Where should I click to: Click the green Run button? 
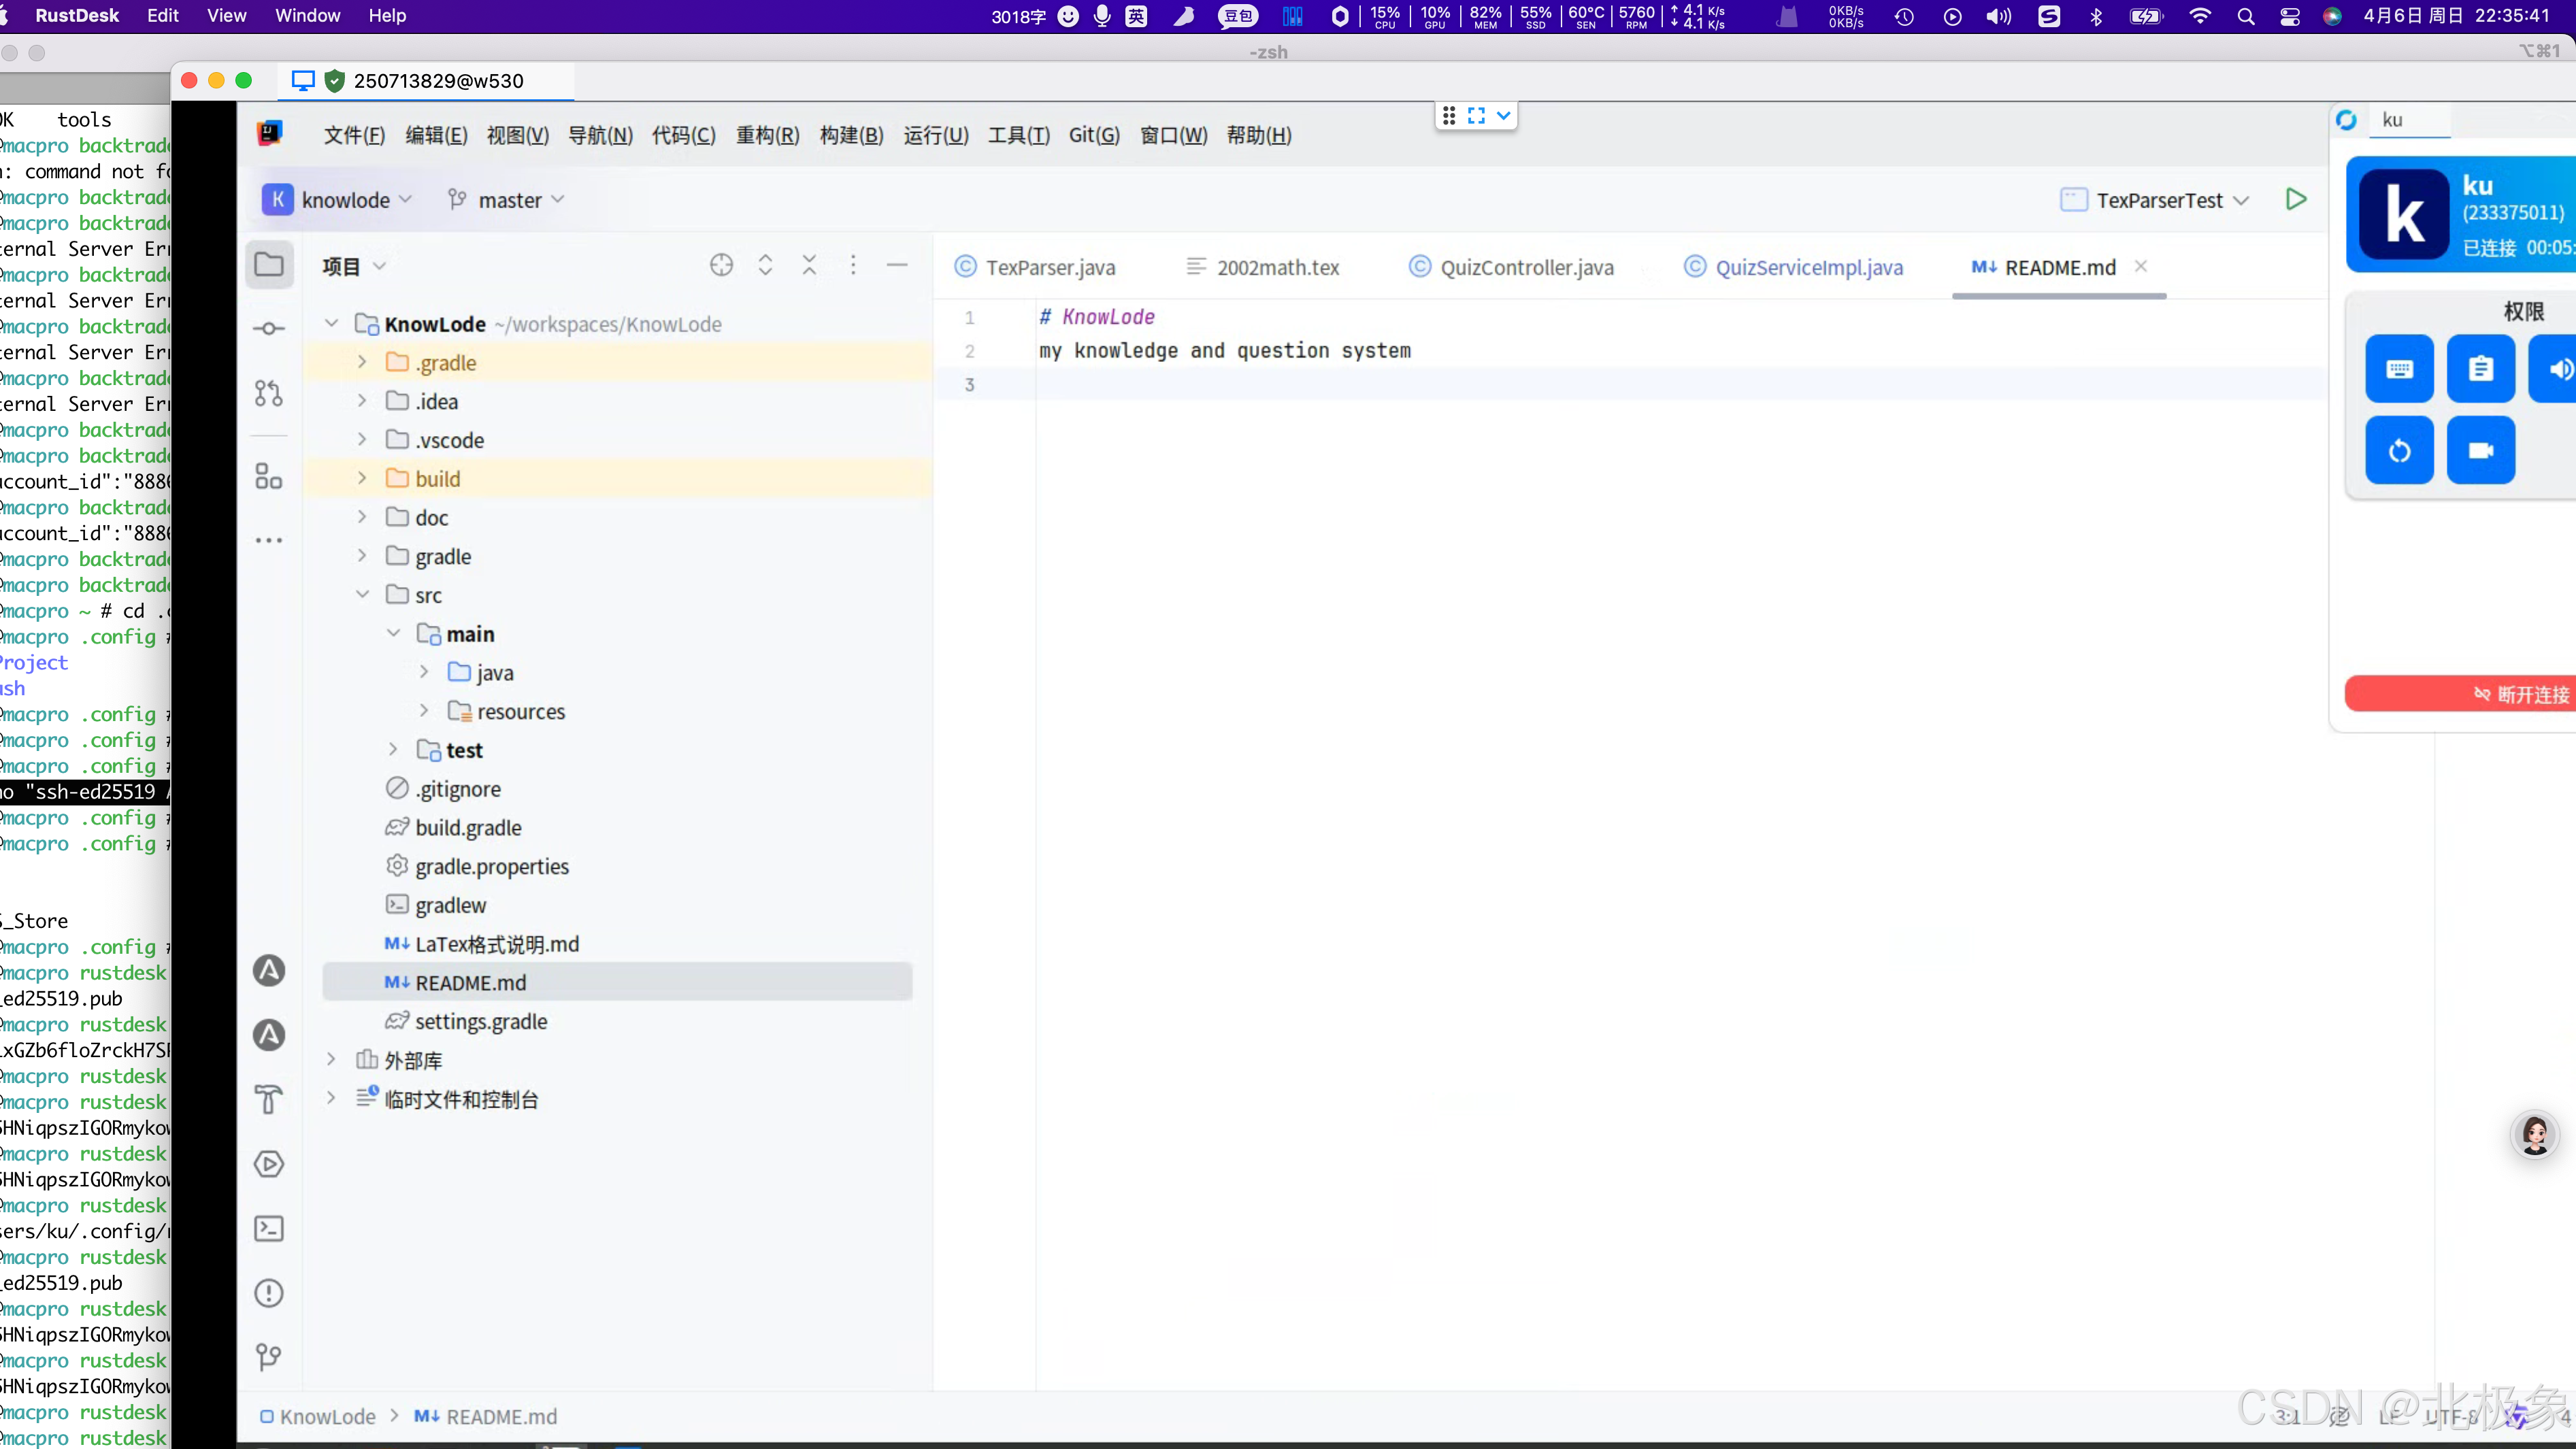pos(2296,199)
